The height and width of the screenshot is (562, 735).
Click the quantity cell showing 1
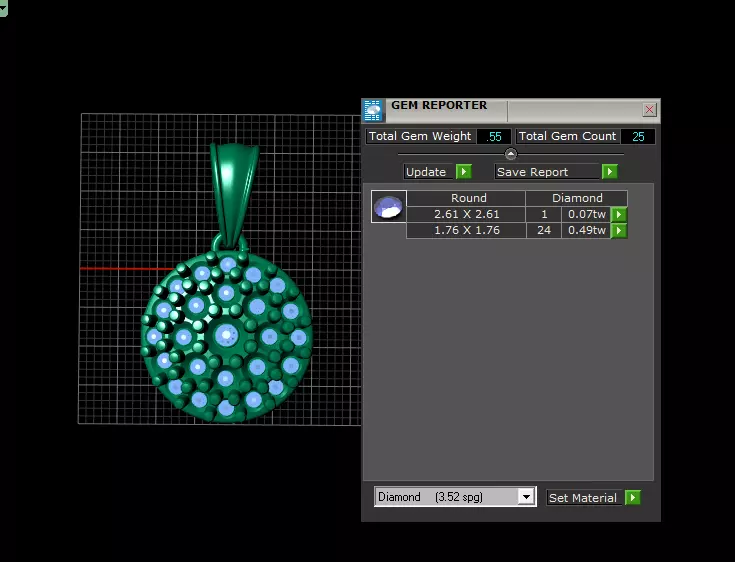(544, 214)
